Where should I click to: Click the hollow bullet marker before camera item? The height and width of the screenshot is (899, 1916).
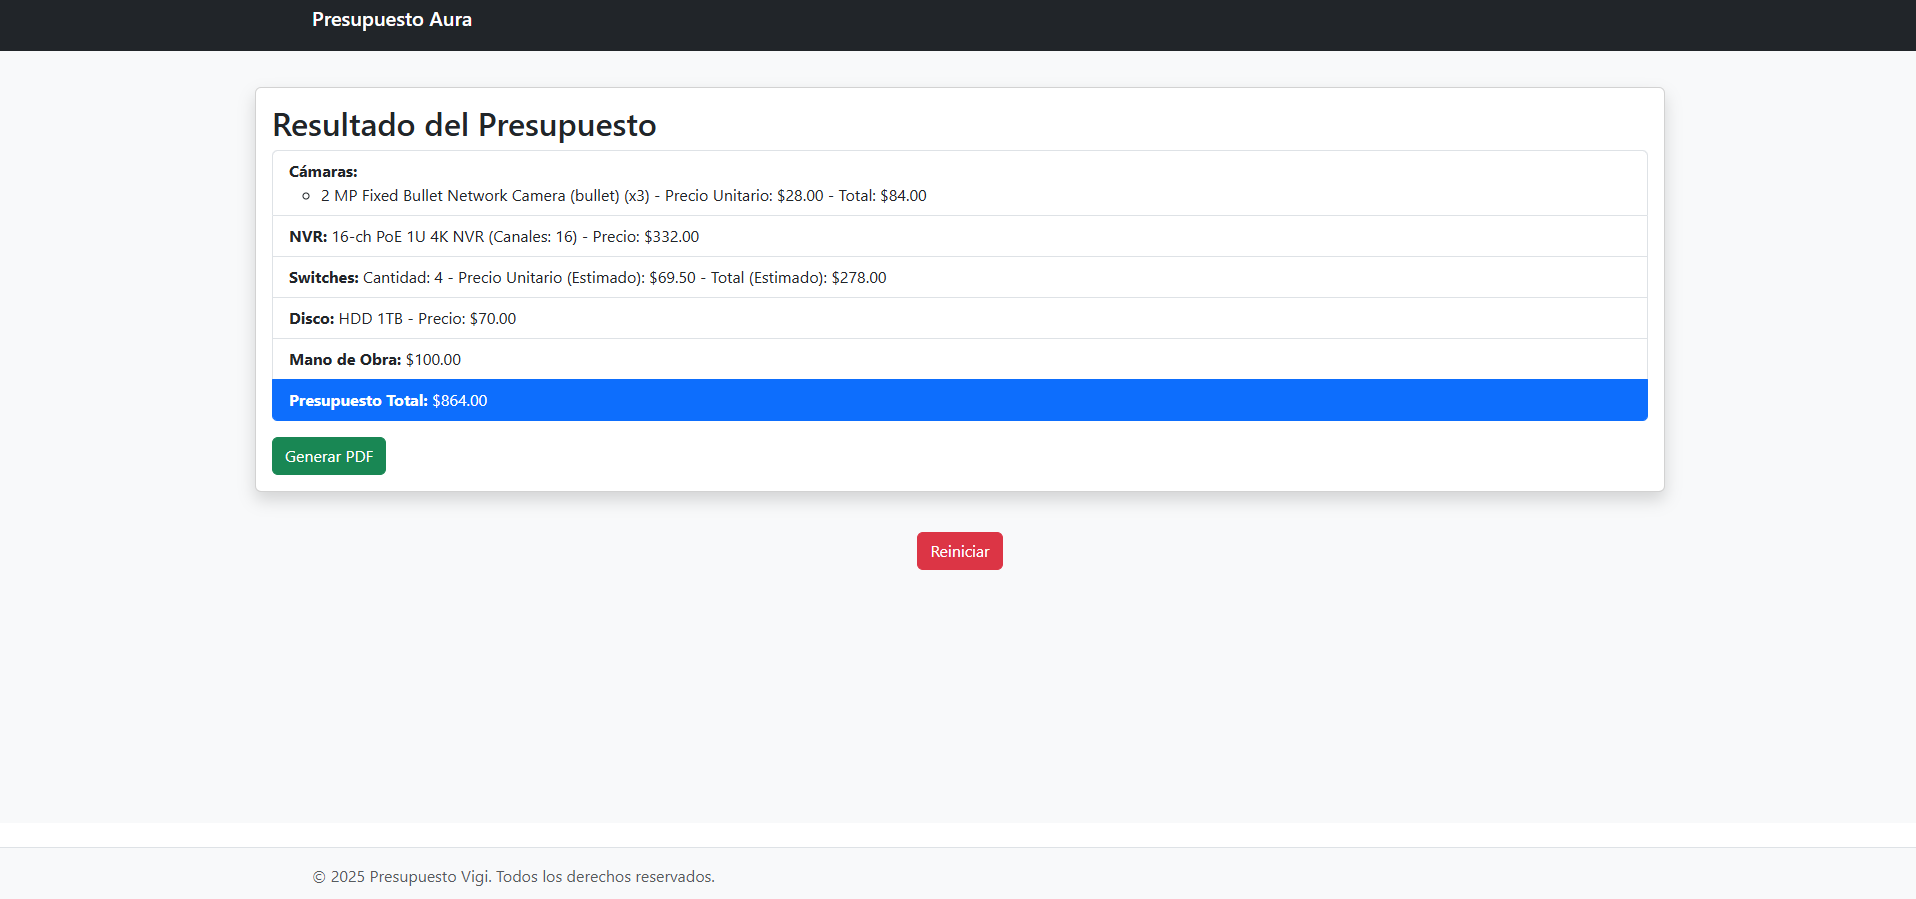pyautogui.click(x=306, y=196)
